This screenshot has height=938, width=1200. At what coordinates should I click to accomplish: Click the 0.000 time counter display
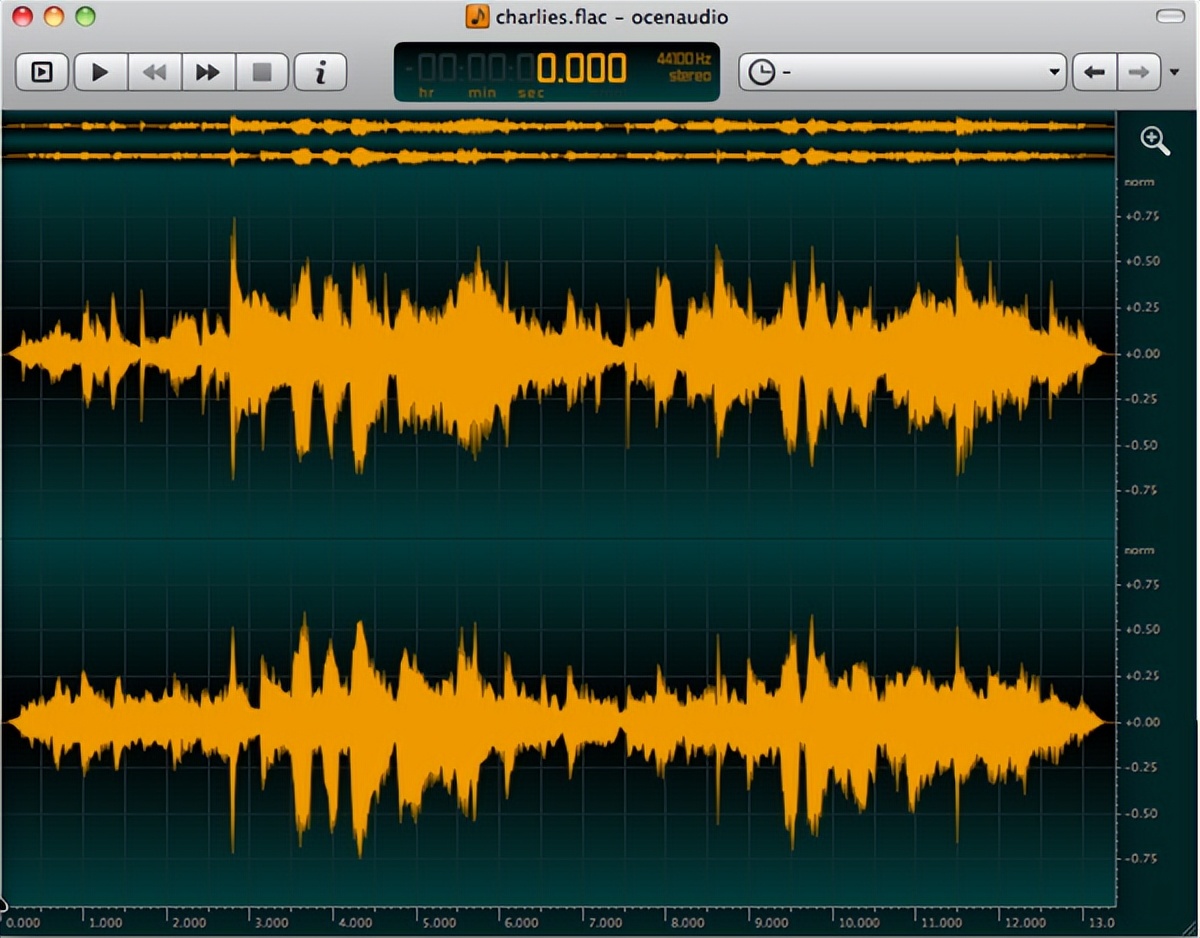pos(581,68)
